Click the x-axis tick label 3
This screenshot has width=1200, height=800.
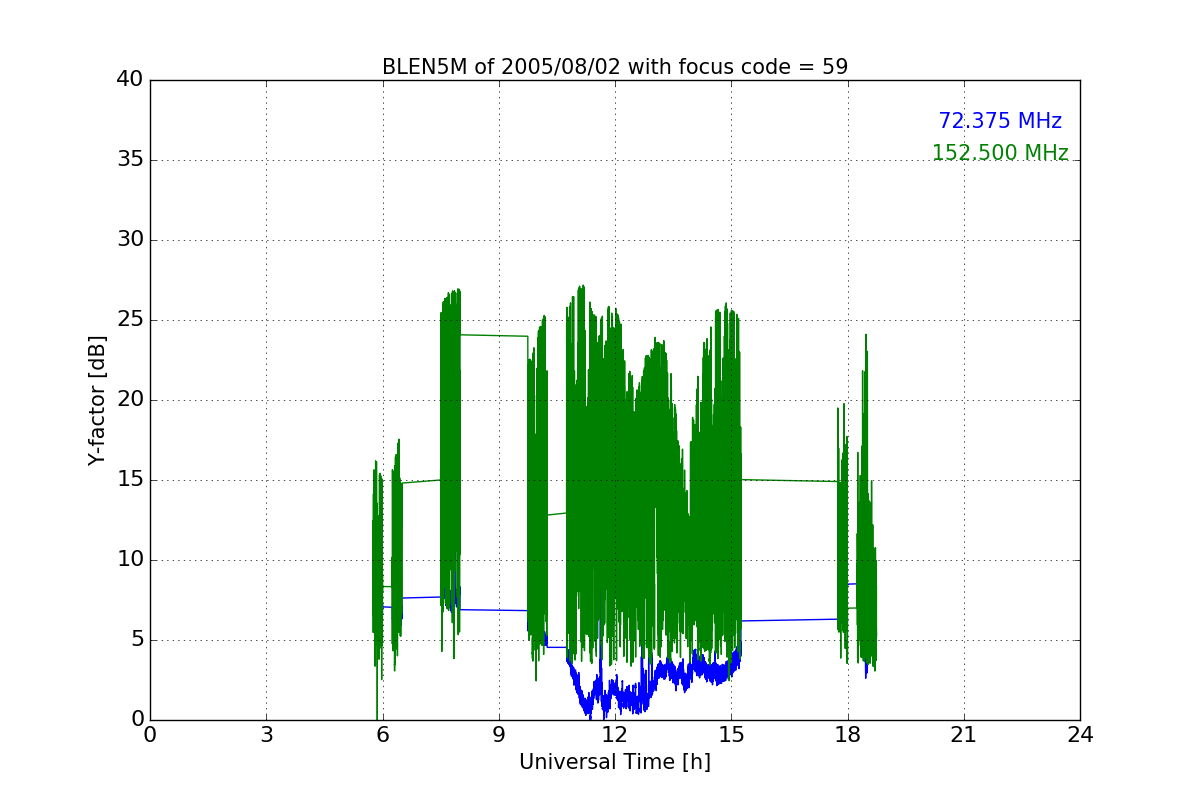pyautogui.click(x=266, y=735)
